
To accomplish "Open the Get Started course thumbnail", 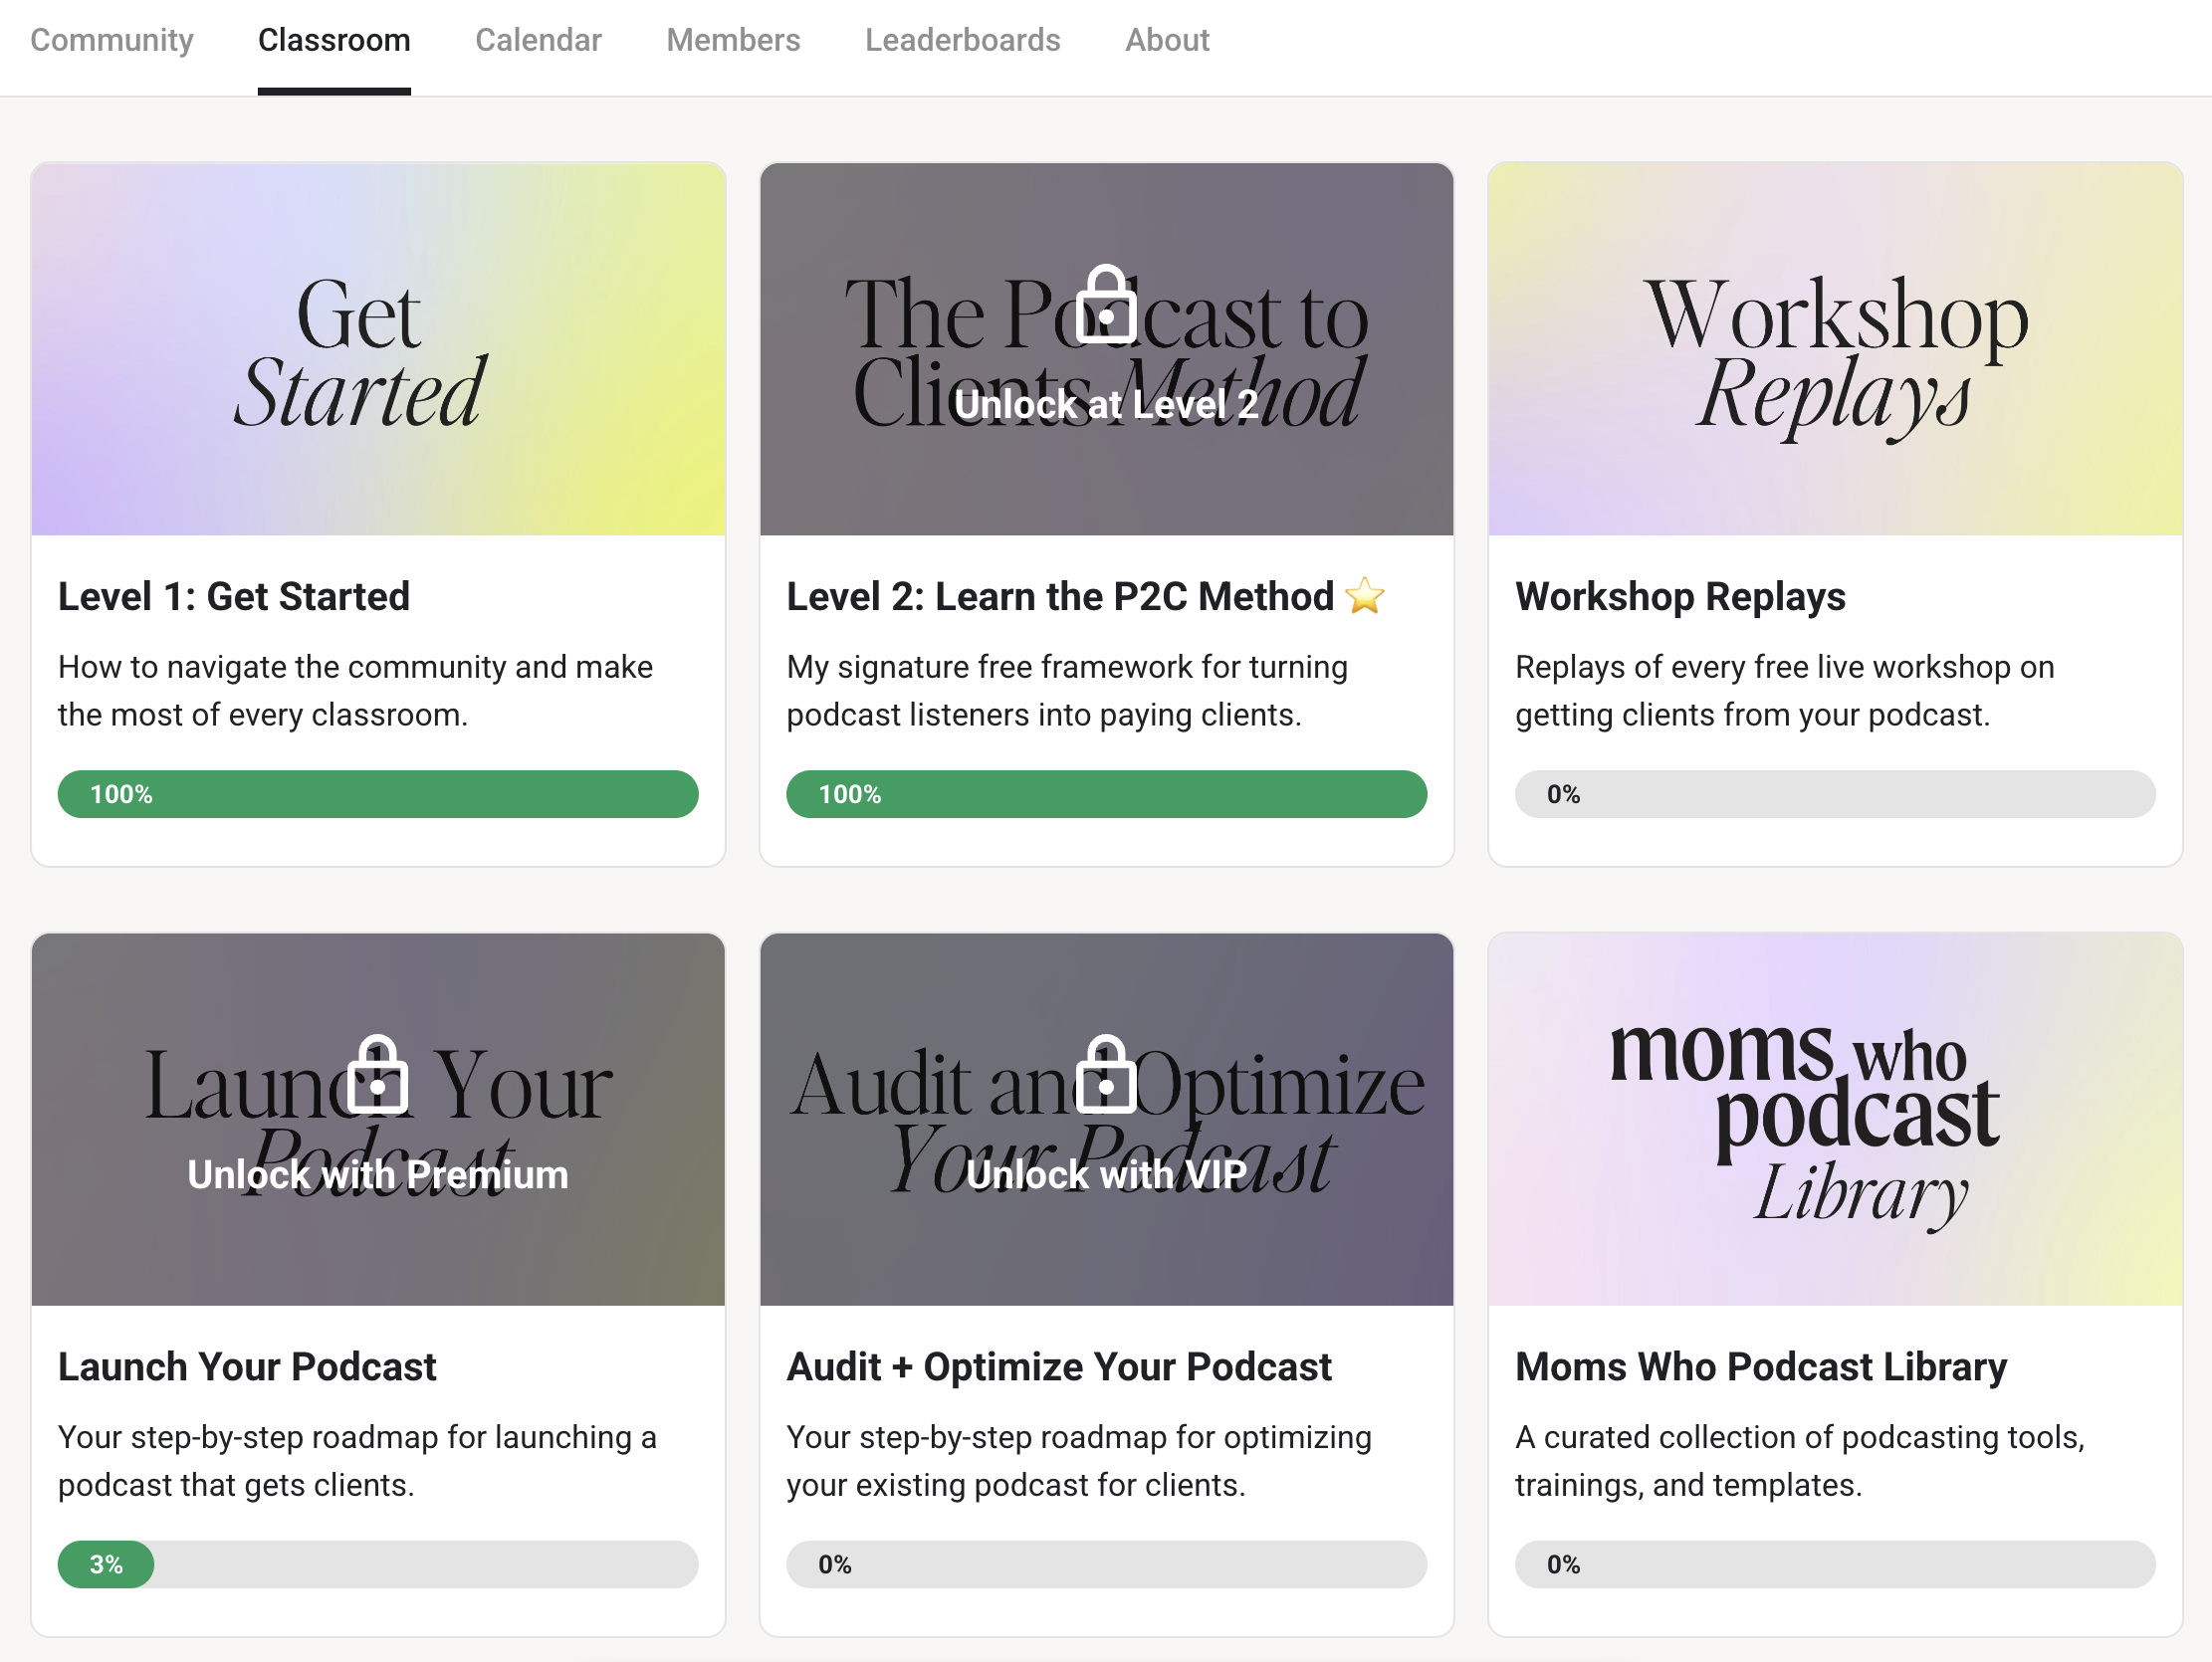I will [x=378, y=349].
